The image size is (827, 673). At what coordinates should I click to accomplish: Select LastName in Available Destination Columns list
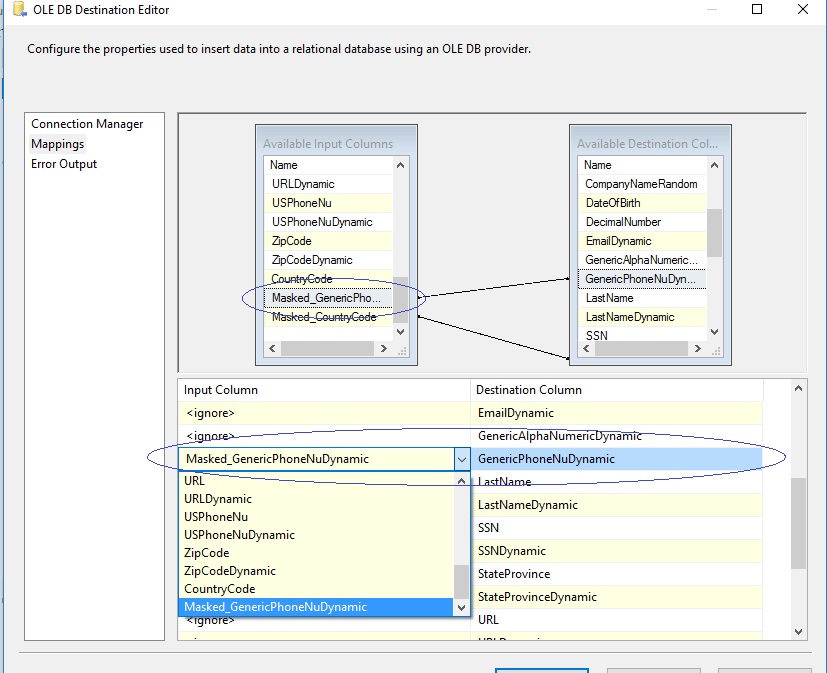[642, 298]
